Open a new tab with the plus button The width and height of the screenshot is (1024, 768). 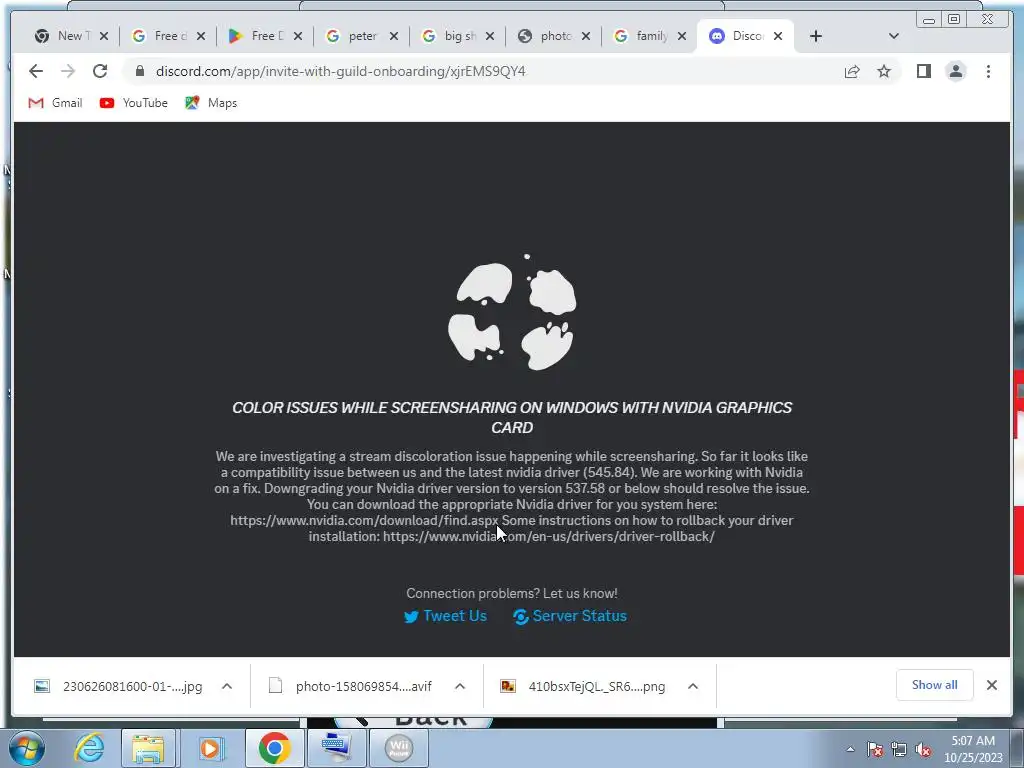click(x=816, y=36)
